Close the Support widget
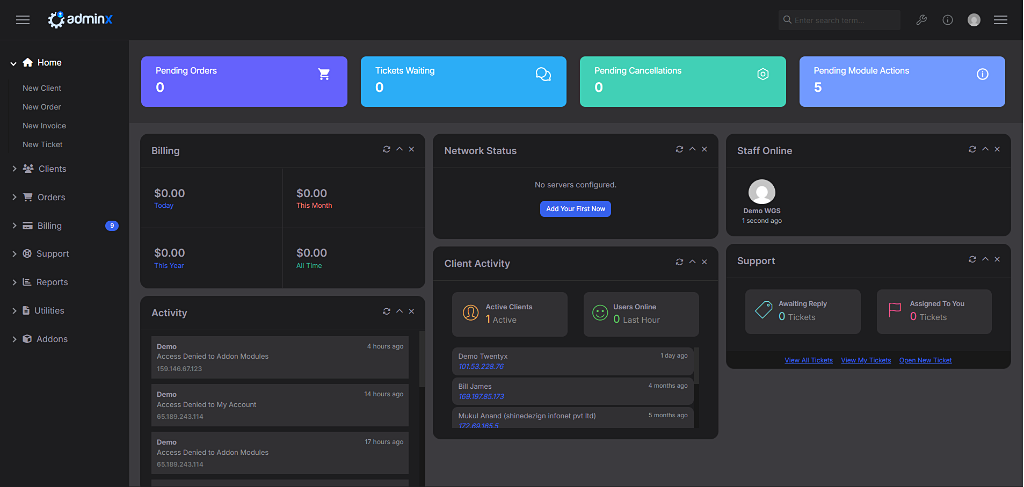Screen dimensions: 1024x487 point(997,259)
